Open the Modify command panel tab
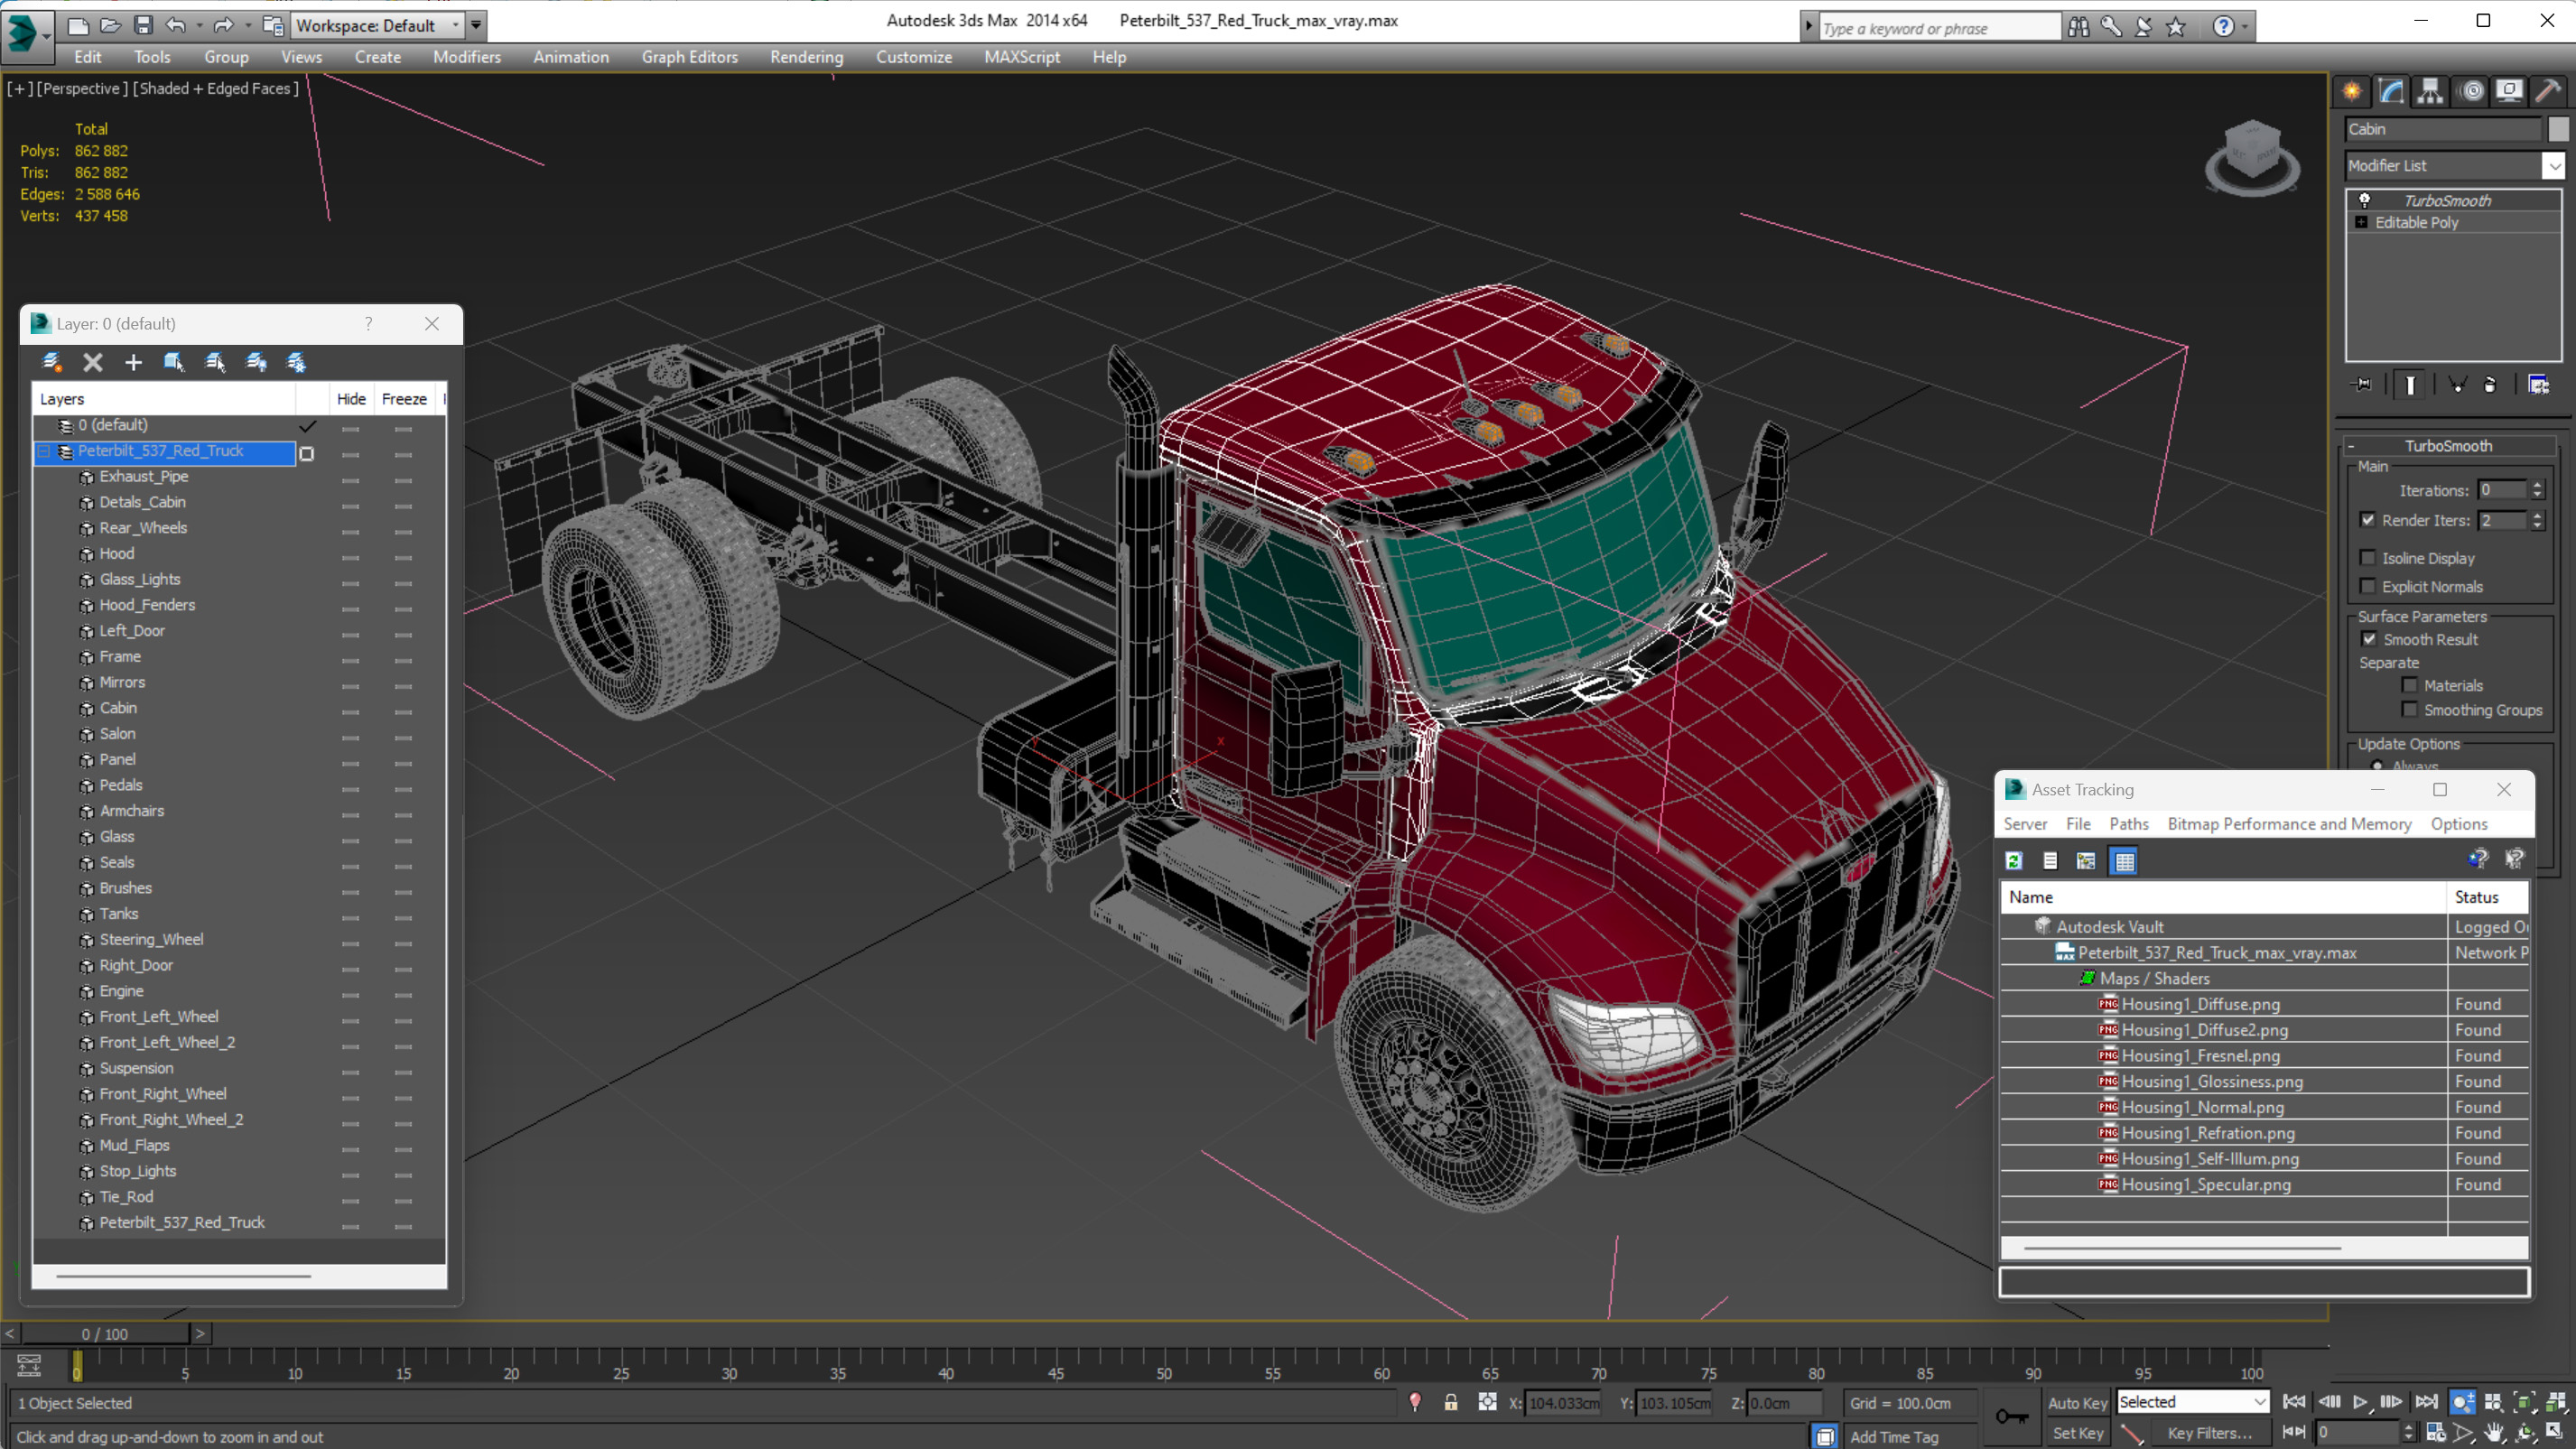The height and width of the screenshot is (1449, 2576). [2391, 91]
